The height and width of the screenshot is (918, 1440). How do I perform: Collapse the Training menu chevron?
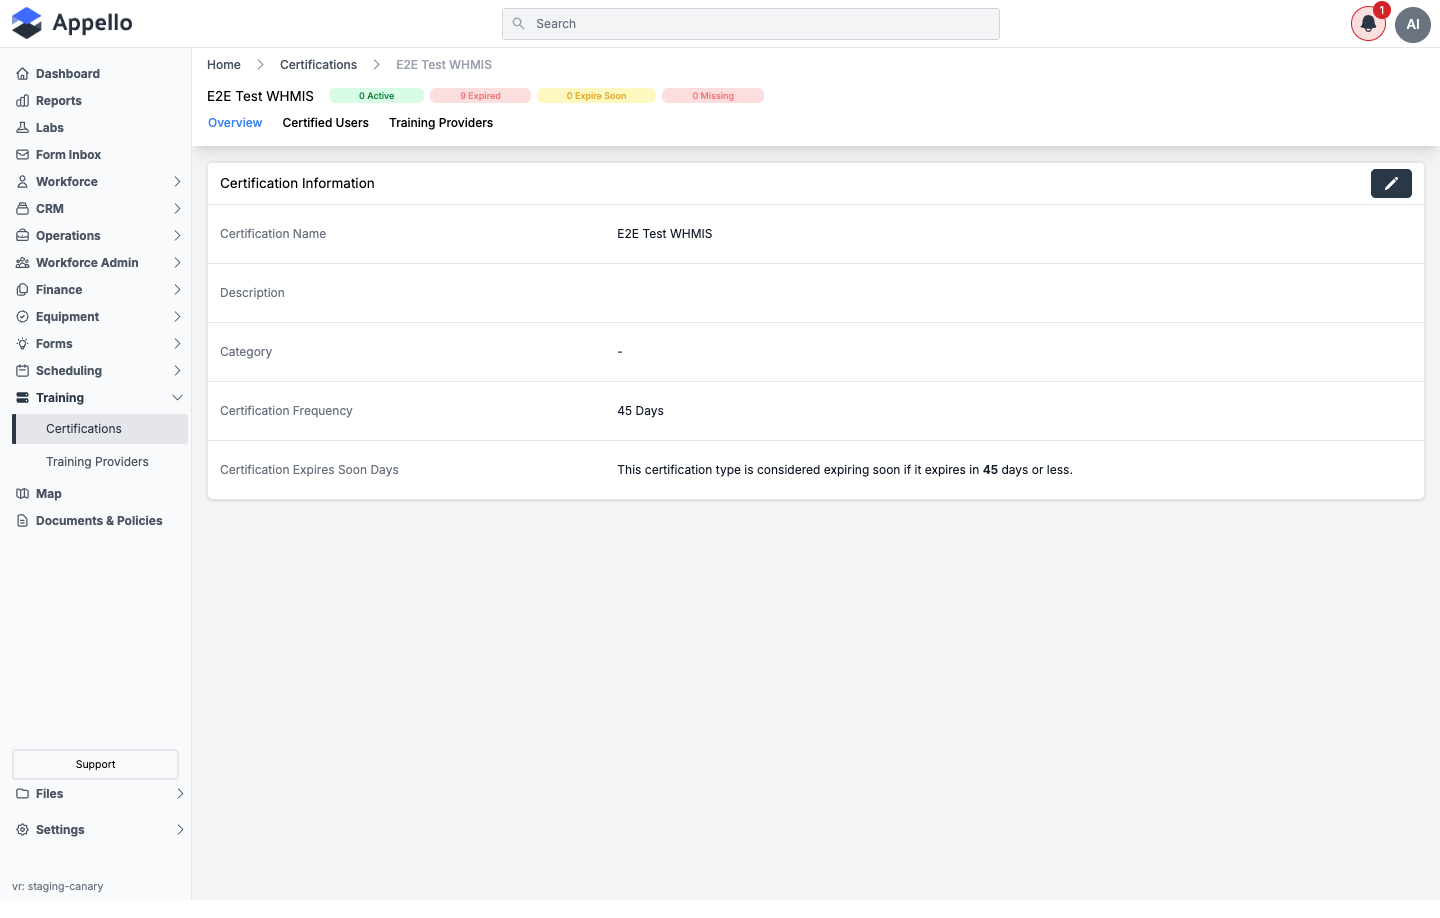[177, 398]
